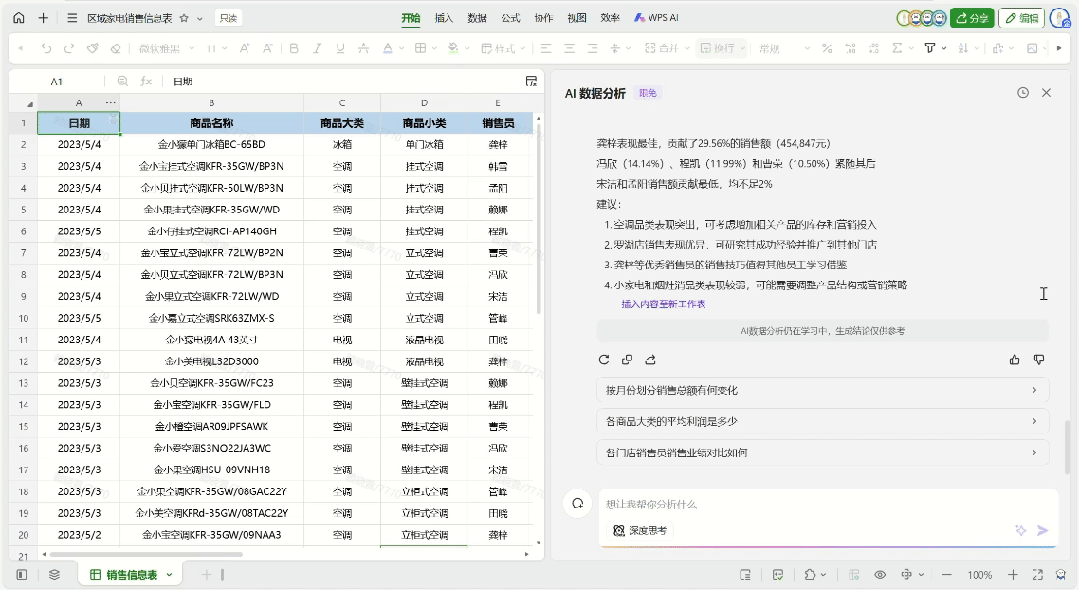Open 销售信息表 sheet tab dropdown
This screenshot has width=1079, height=590.
pyautogui.click(x=169, y=575)
